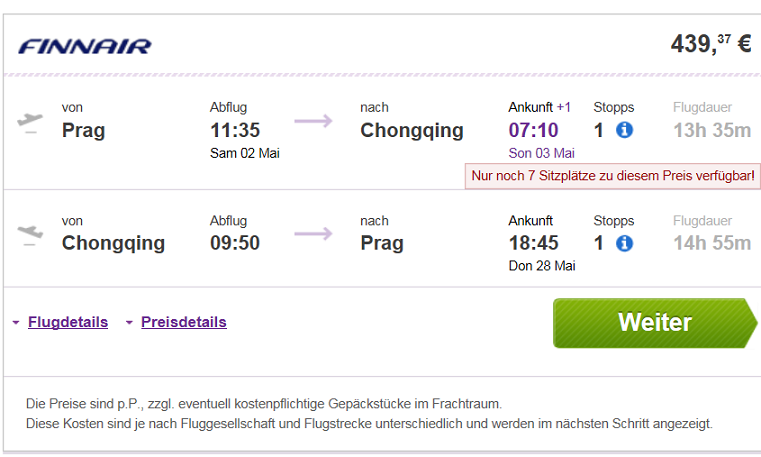Screen dimensions: 761x457
Task: Select the 11:35 departure time
Action: pyautogui.click(x=235, y=130)
